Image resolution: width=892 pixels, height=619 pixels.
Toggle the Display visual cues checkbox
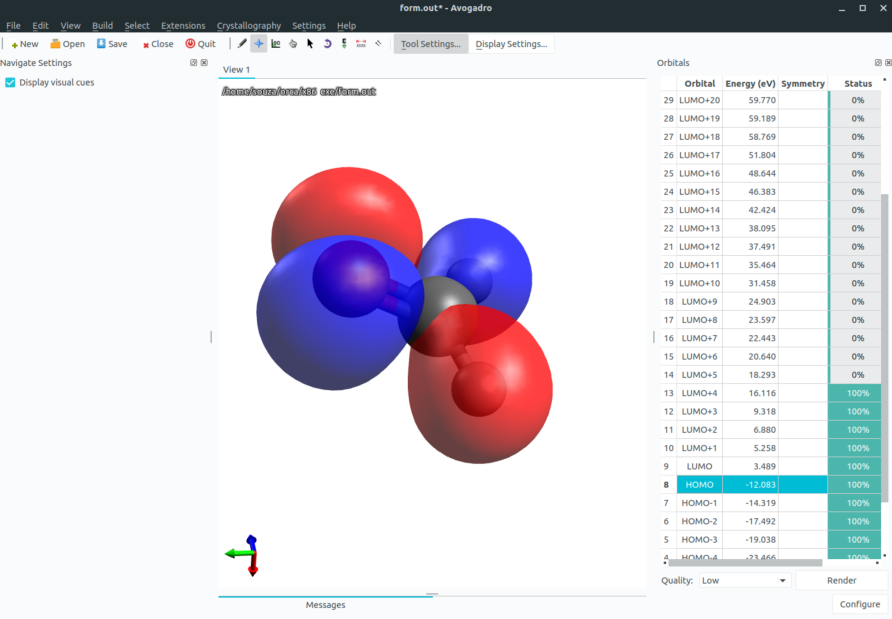pyautogui.click(x=10, y=82)
